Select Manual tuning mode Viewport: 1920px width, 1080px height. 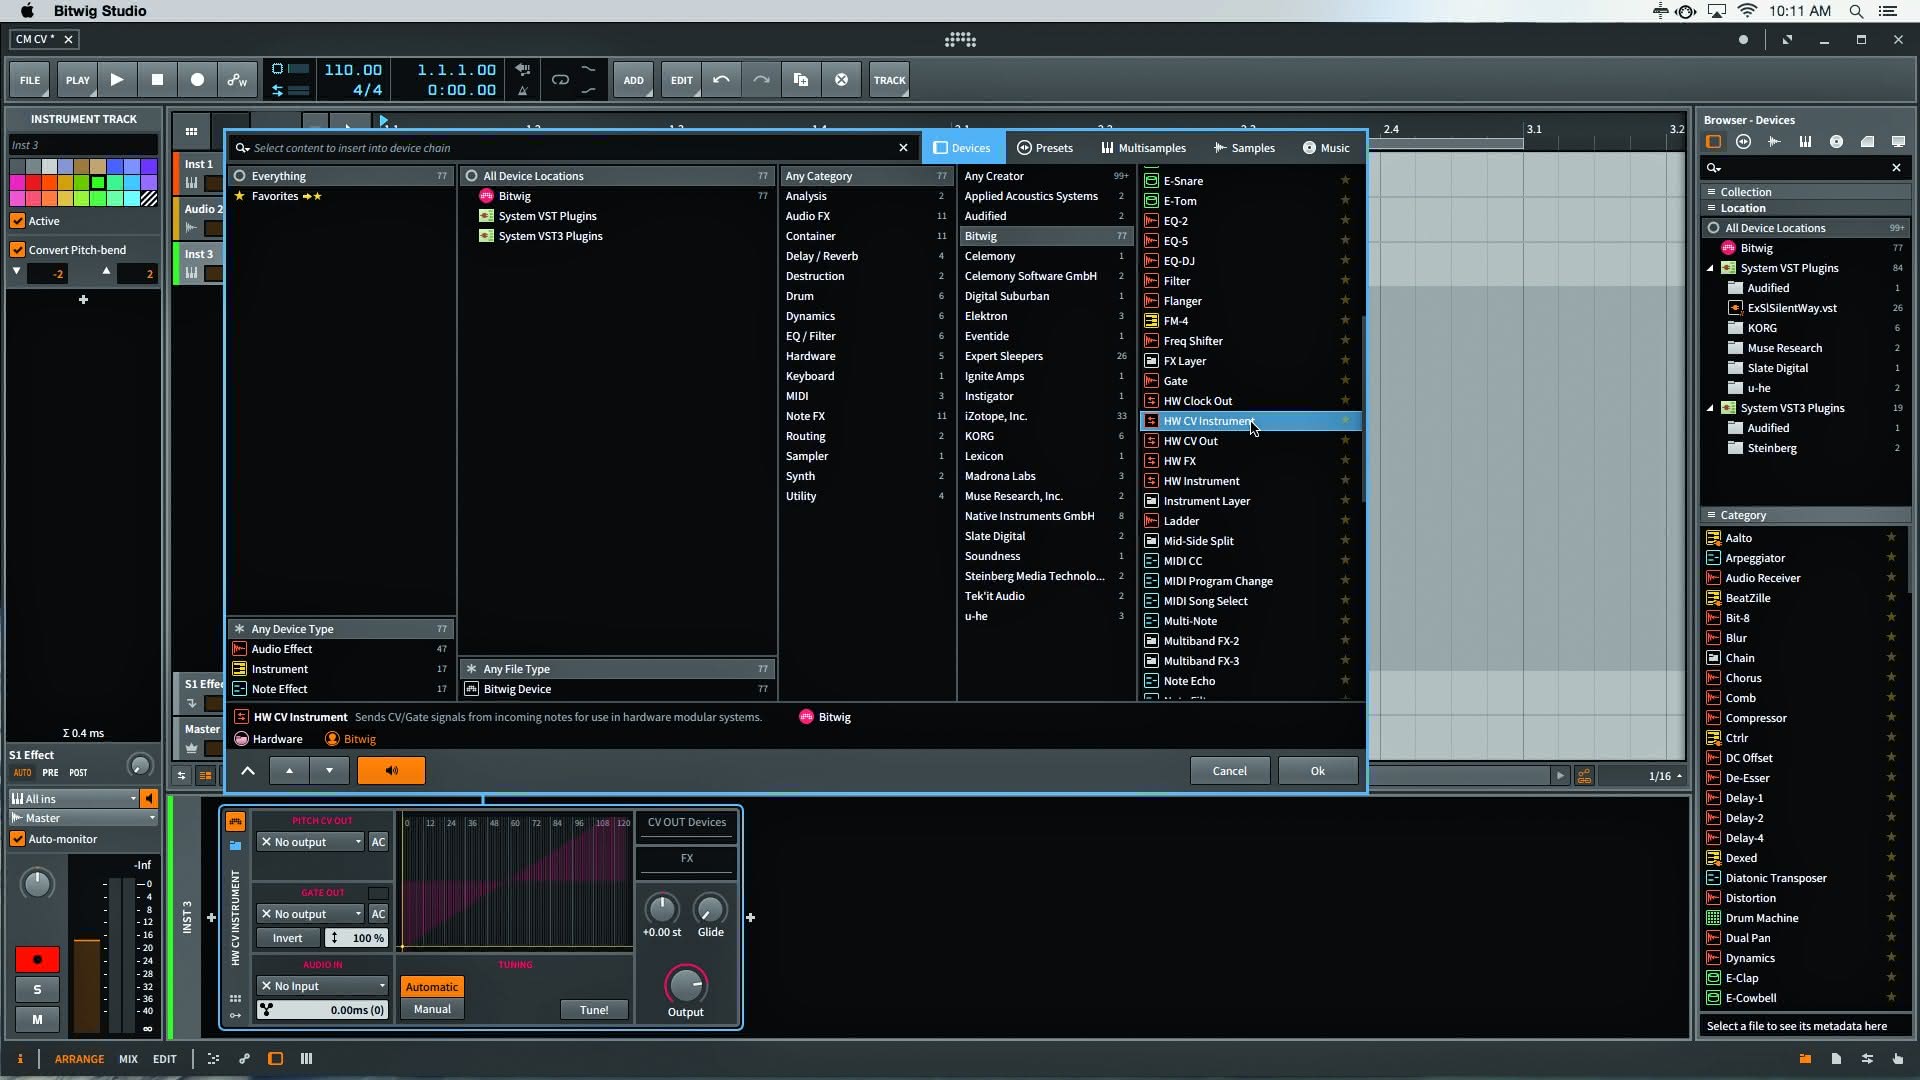click(x=432, y=1010)
